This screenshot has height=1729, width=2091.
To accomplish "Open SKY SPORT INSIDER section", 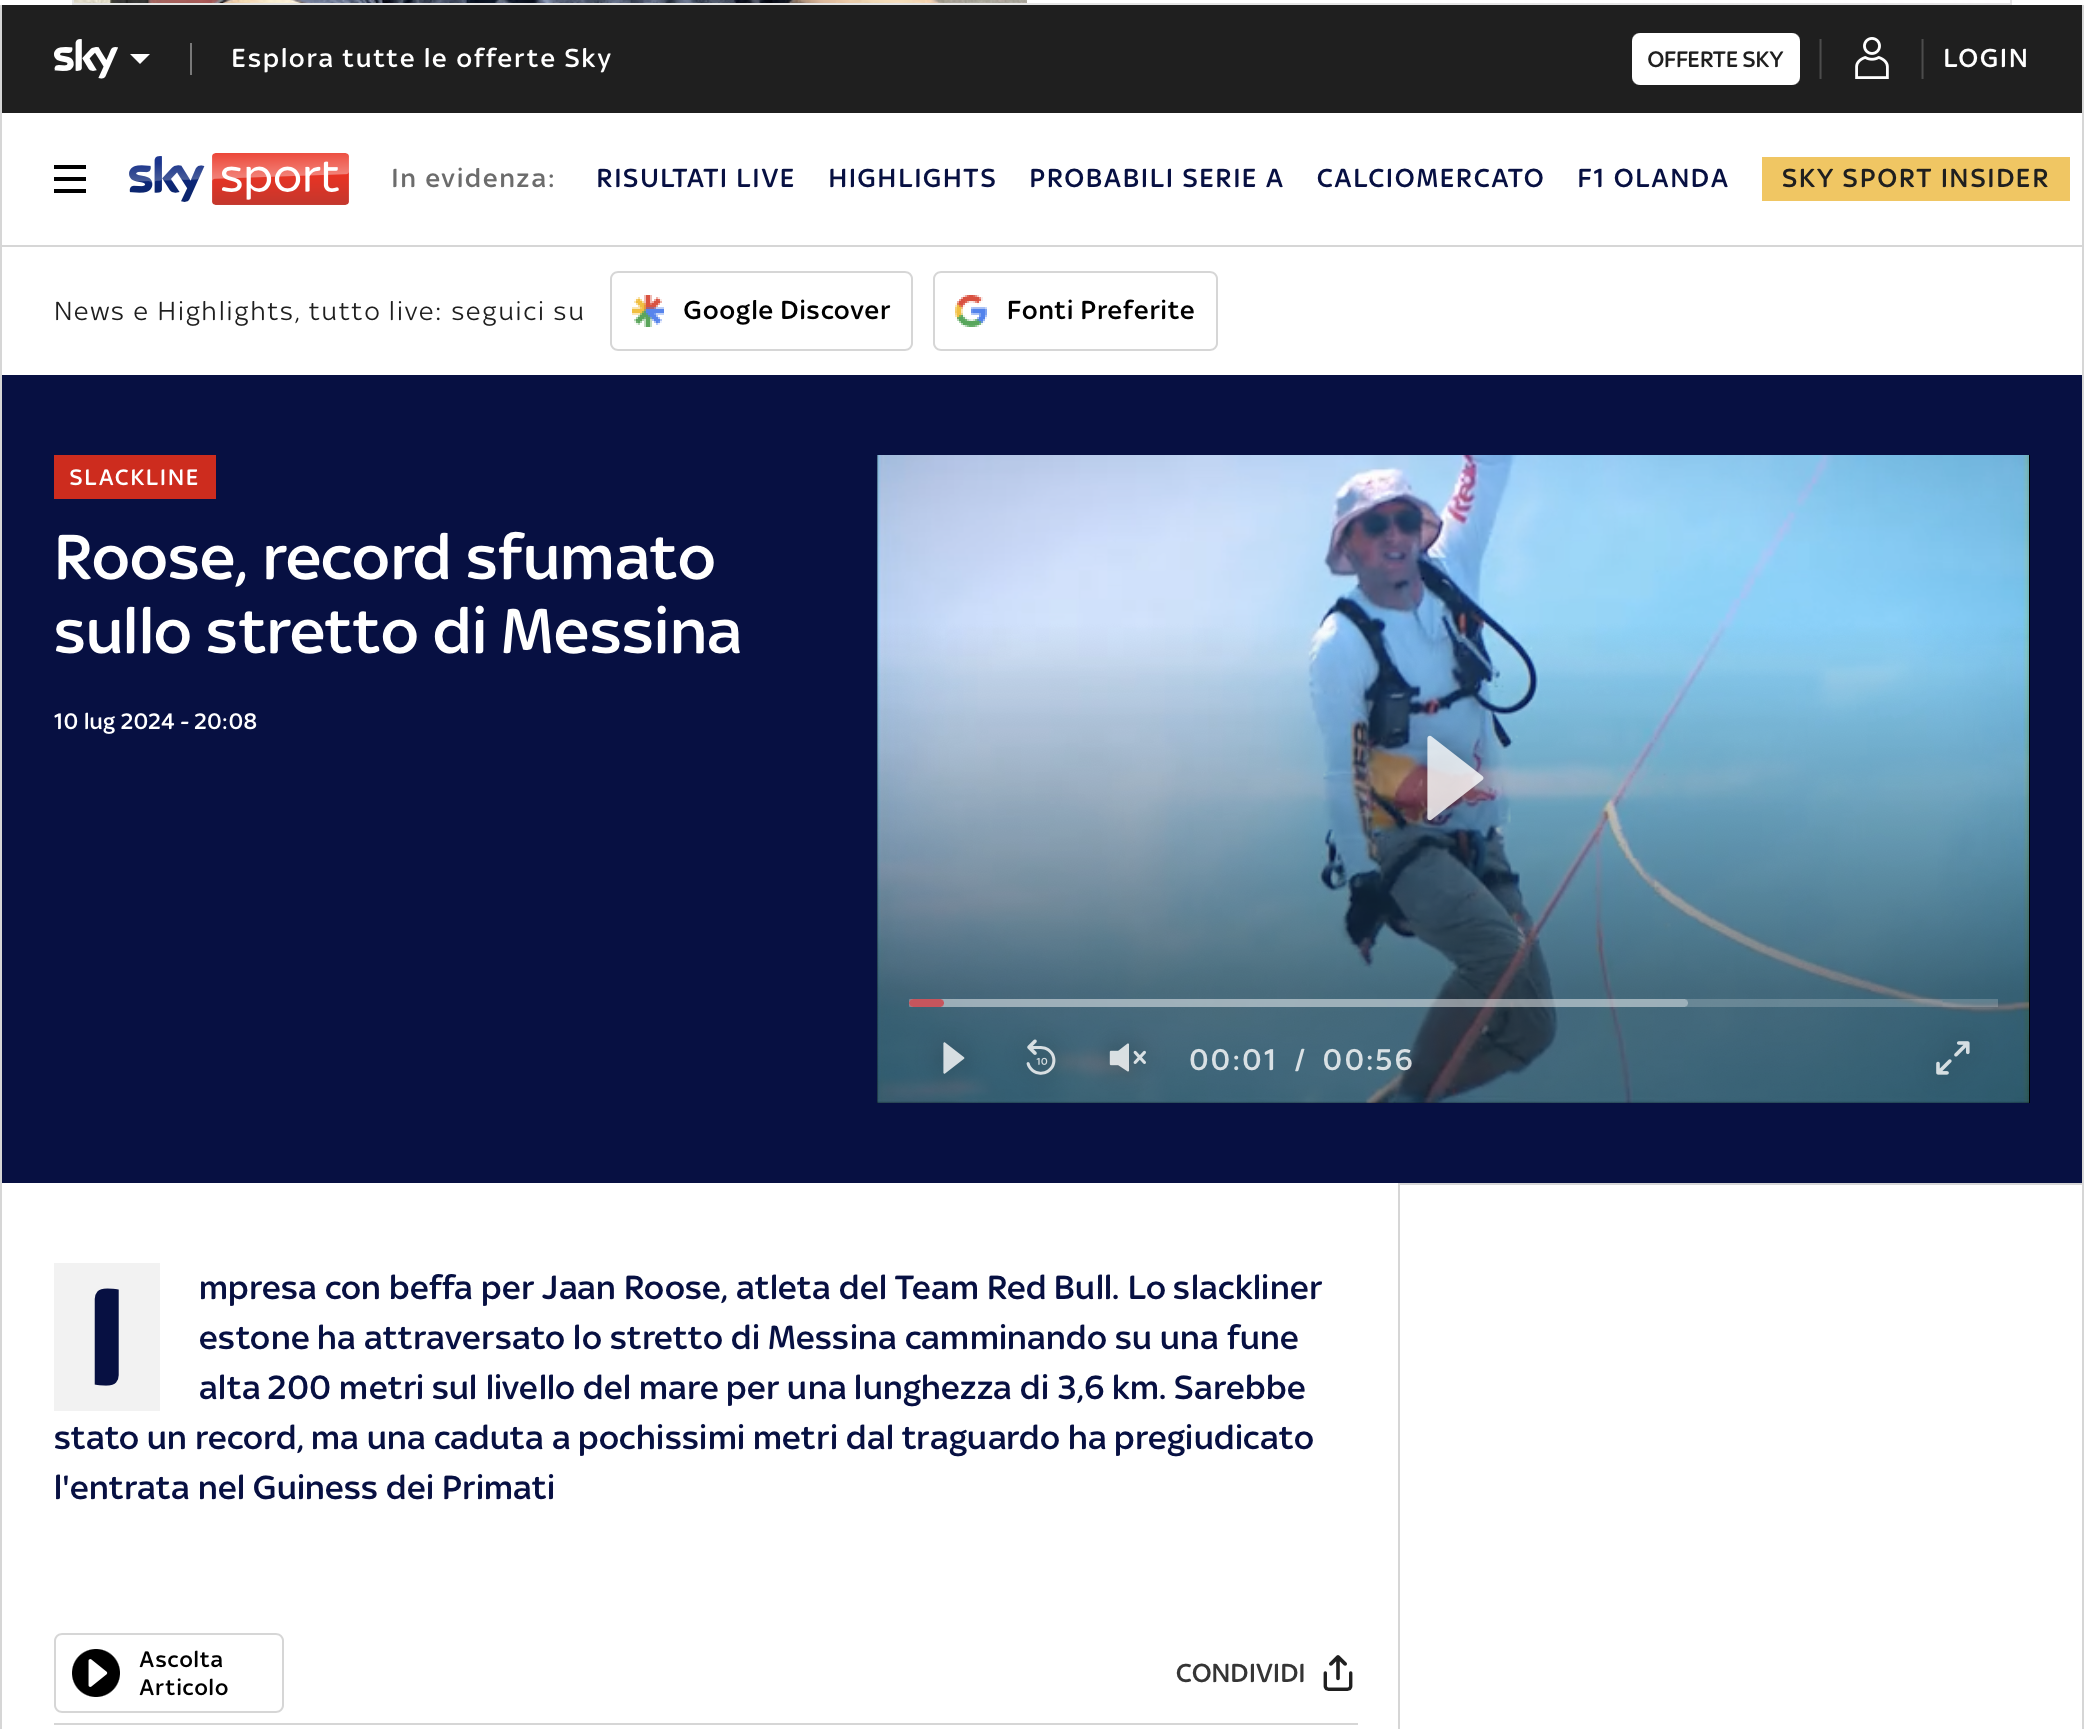I will pos(1915,178).
